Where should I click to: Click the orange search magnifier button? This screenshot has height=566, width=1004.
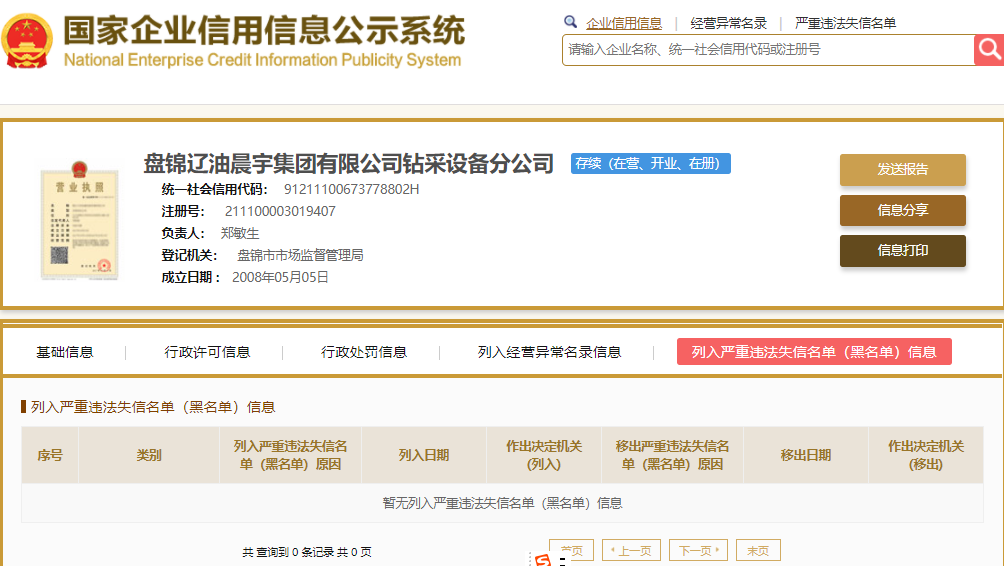click(x=989, y=50)
